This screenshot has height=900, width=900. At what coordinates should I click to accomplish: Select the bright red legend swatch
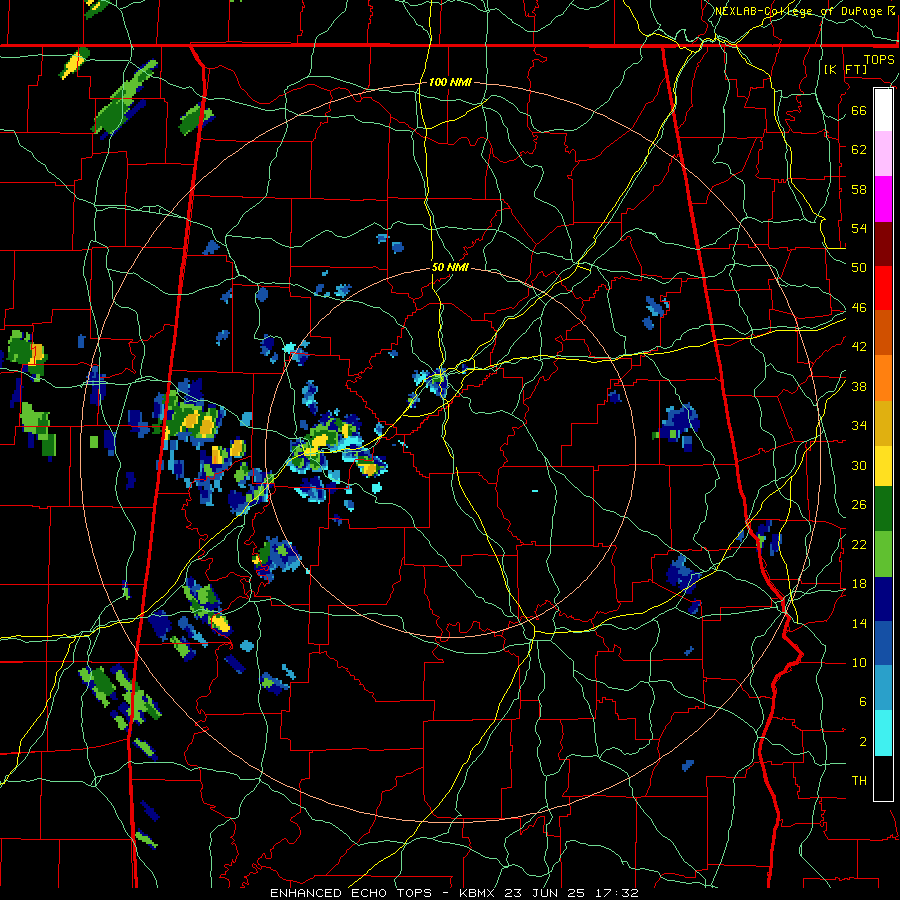tap(883, 289)
